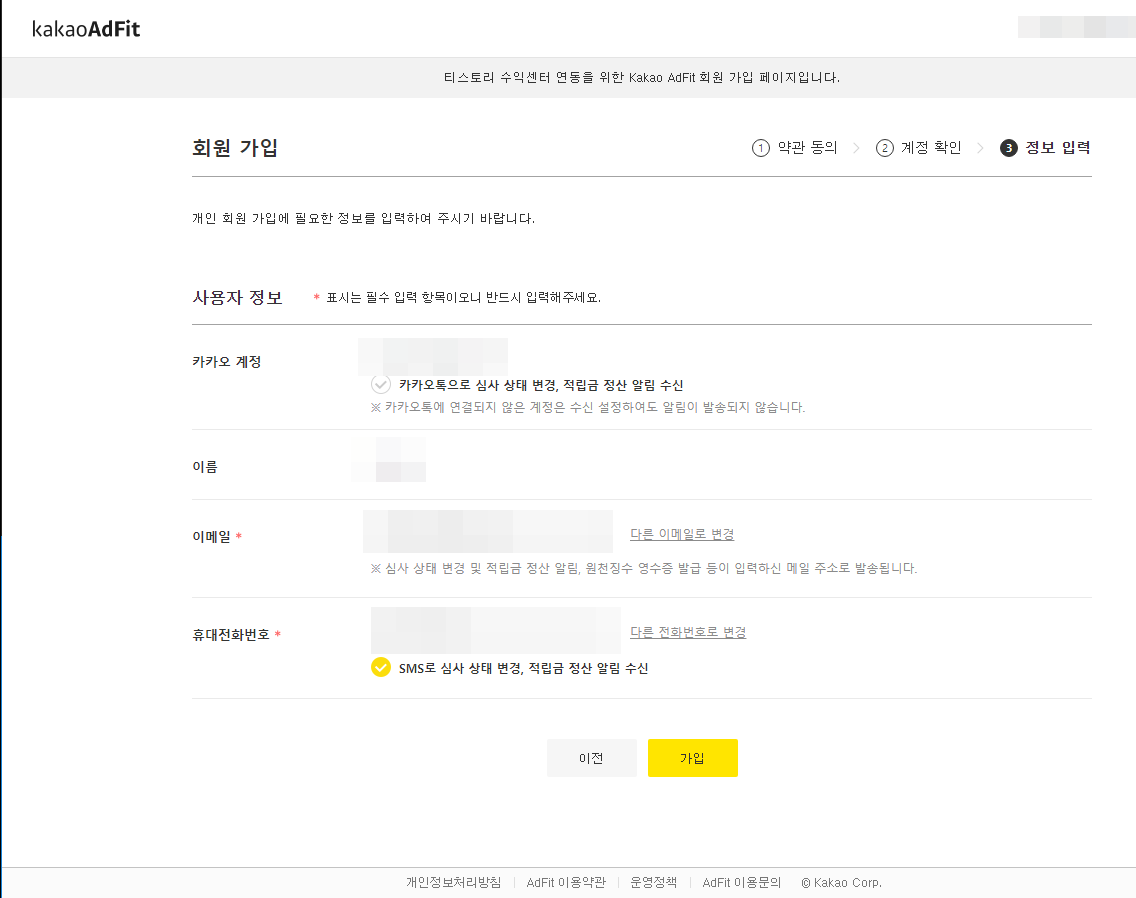The height and width of the screenshot is (898, 1136).
Task: Click the circled number 2 step icon
Action: coord(885,148)
